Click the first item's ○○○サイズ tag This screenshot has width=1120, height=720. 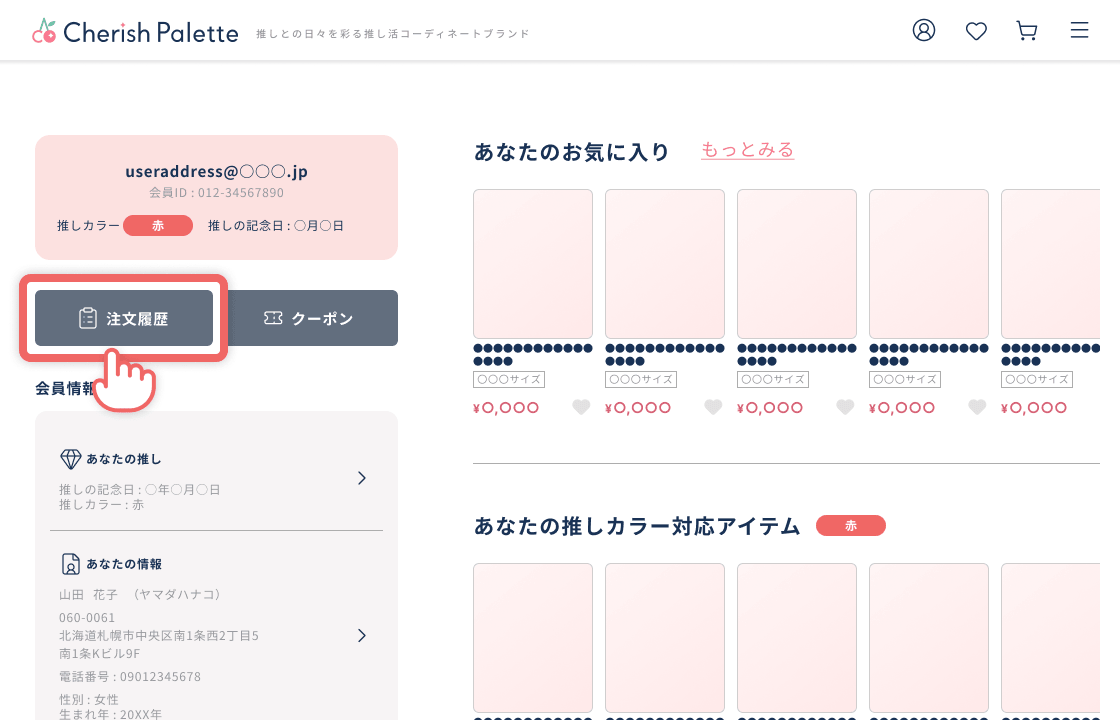pos(509,379)
